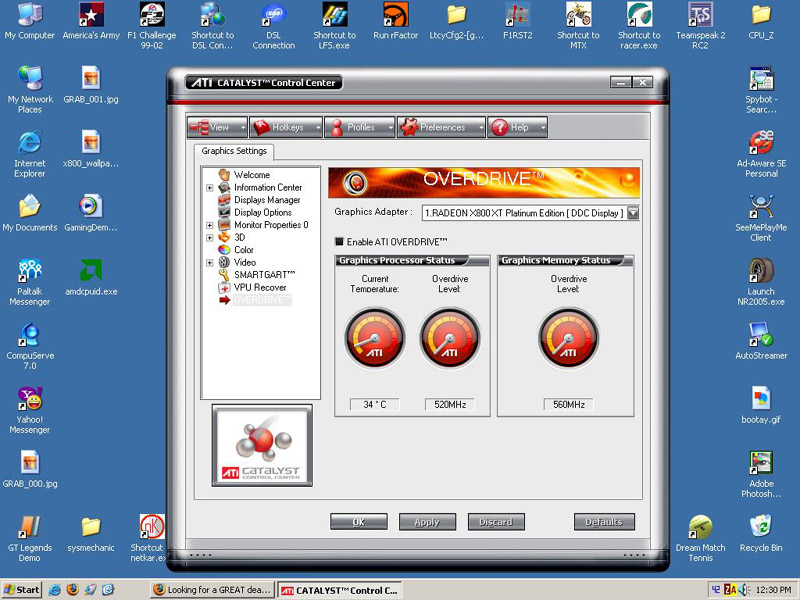Screen dimensions: 800x600
Task: Open the Preferences dropdown menu
Action: click(x=441, y=127)
